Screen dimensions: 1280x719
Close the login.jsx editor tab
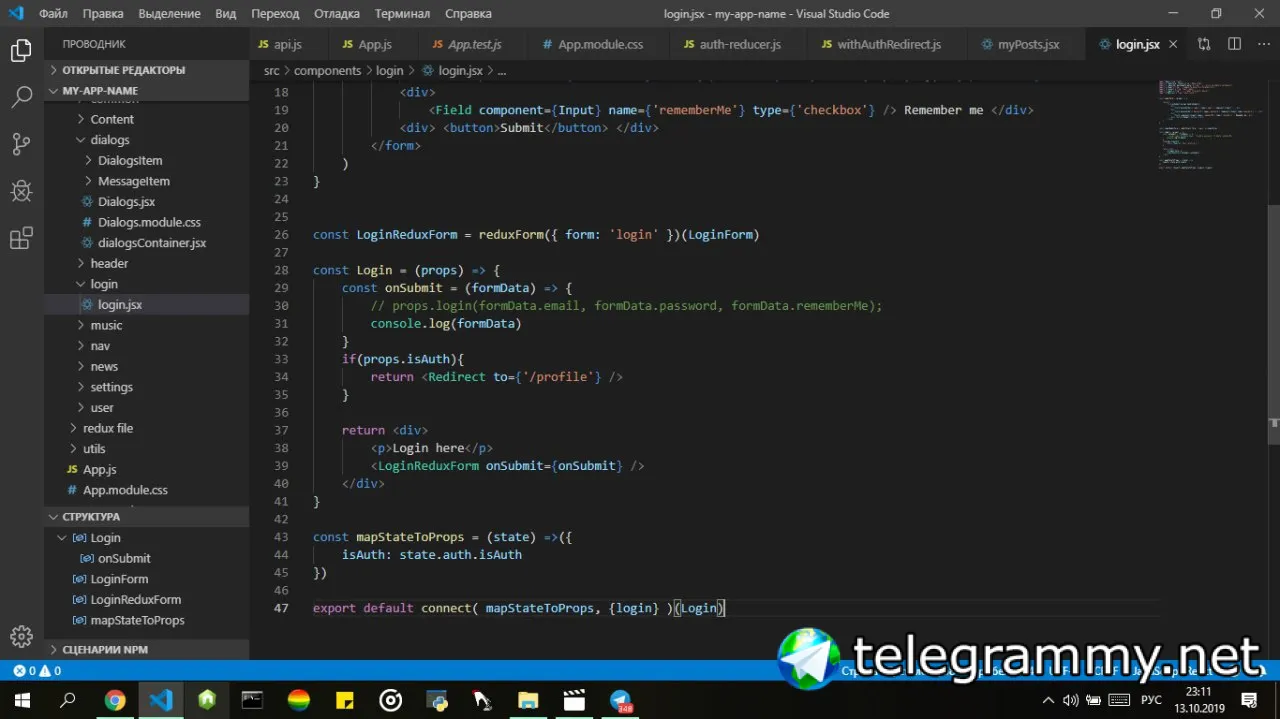point(1173,44)
